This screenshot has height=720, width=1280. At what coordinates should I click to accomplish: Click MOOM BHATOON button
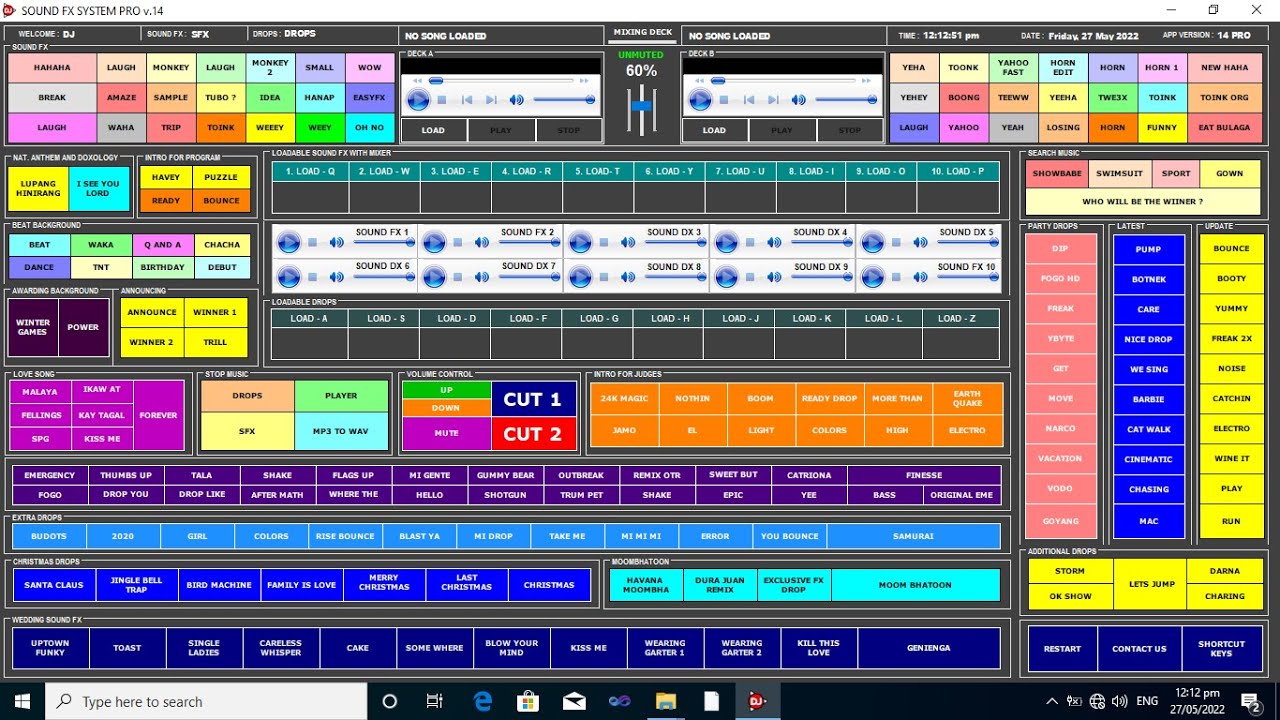pos(916,585)
